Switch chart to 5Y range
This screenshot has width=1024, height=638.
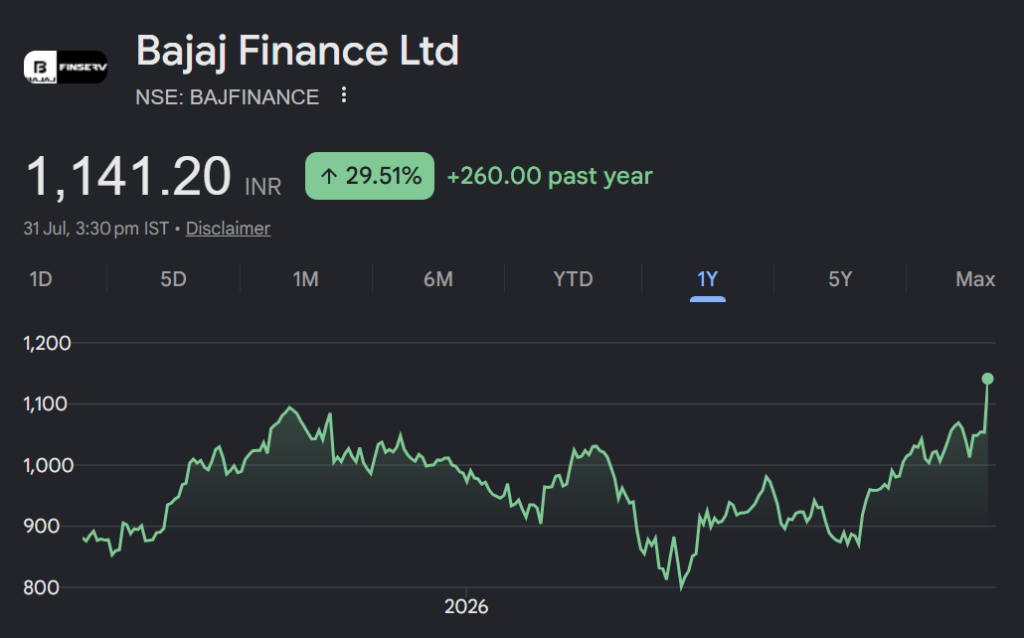[840, 279]
